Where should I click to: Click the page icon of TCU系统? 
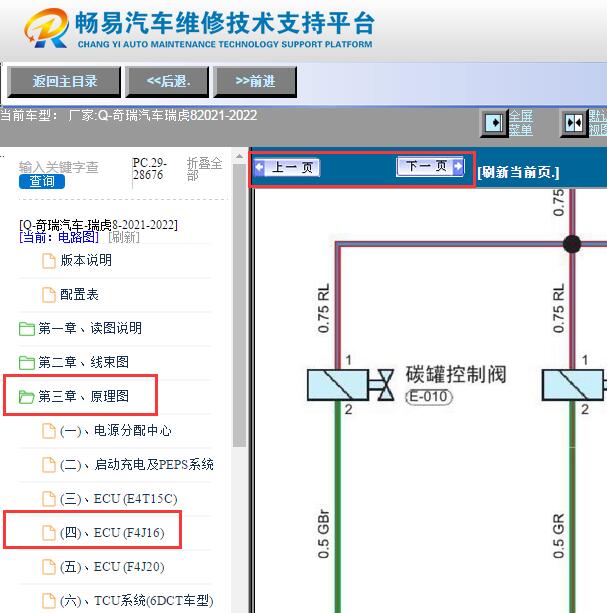[x=48, y=601]
